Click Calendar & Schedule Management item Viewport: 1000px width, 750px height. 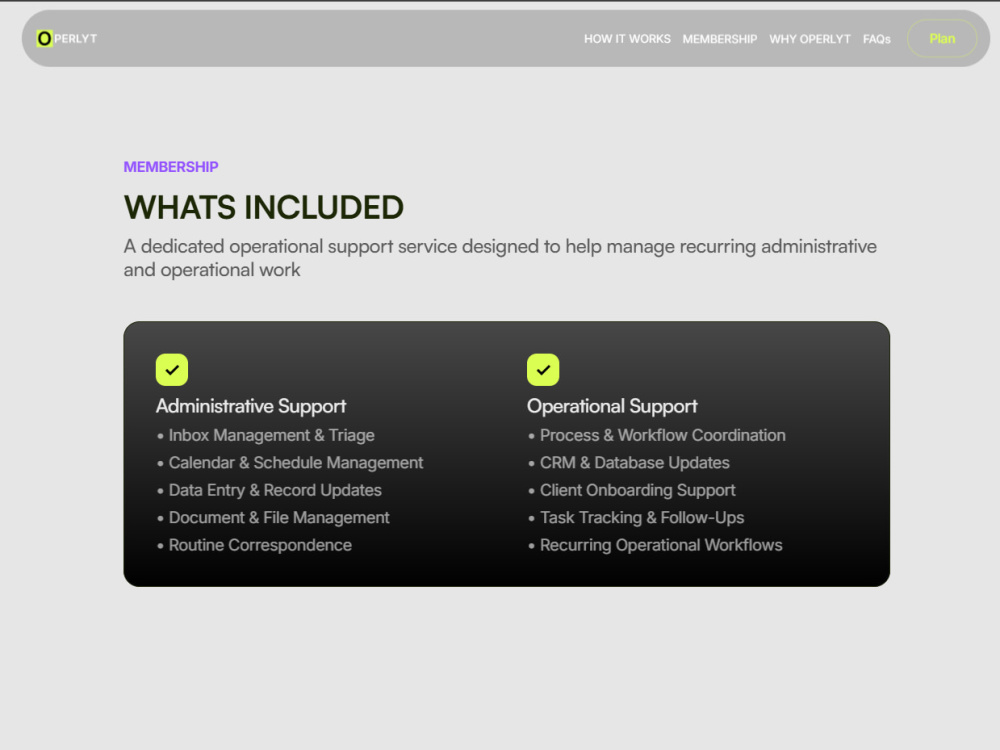tap(290, 463)
